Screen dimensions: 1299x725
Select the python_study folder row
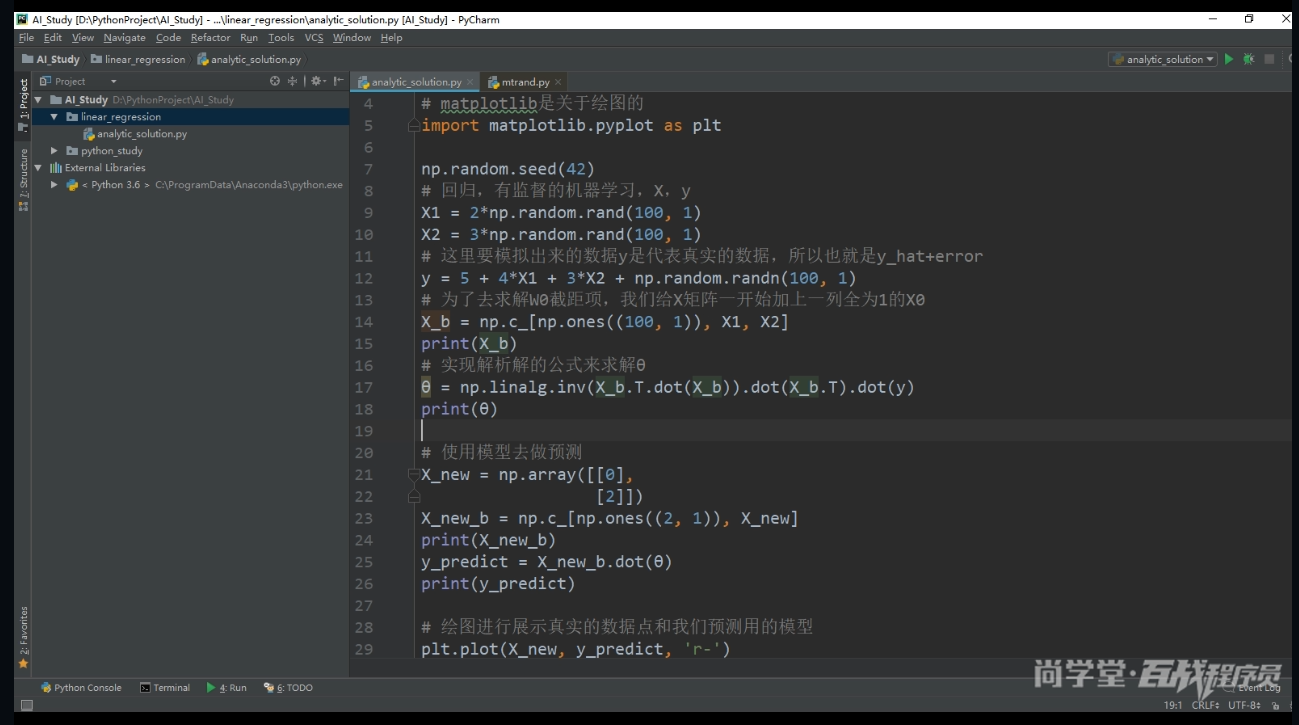(190, 151)
